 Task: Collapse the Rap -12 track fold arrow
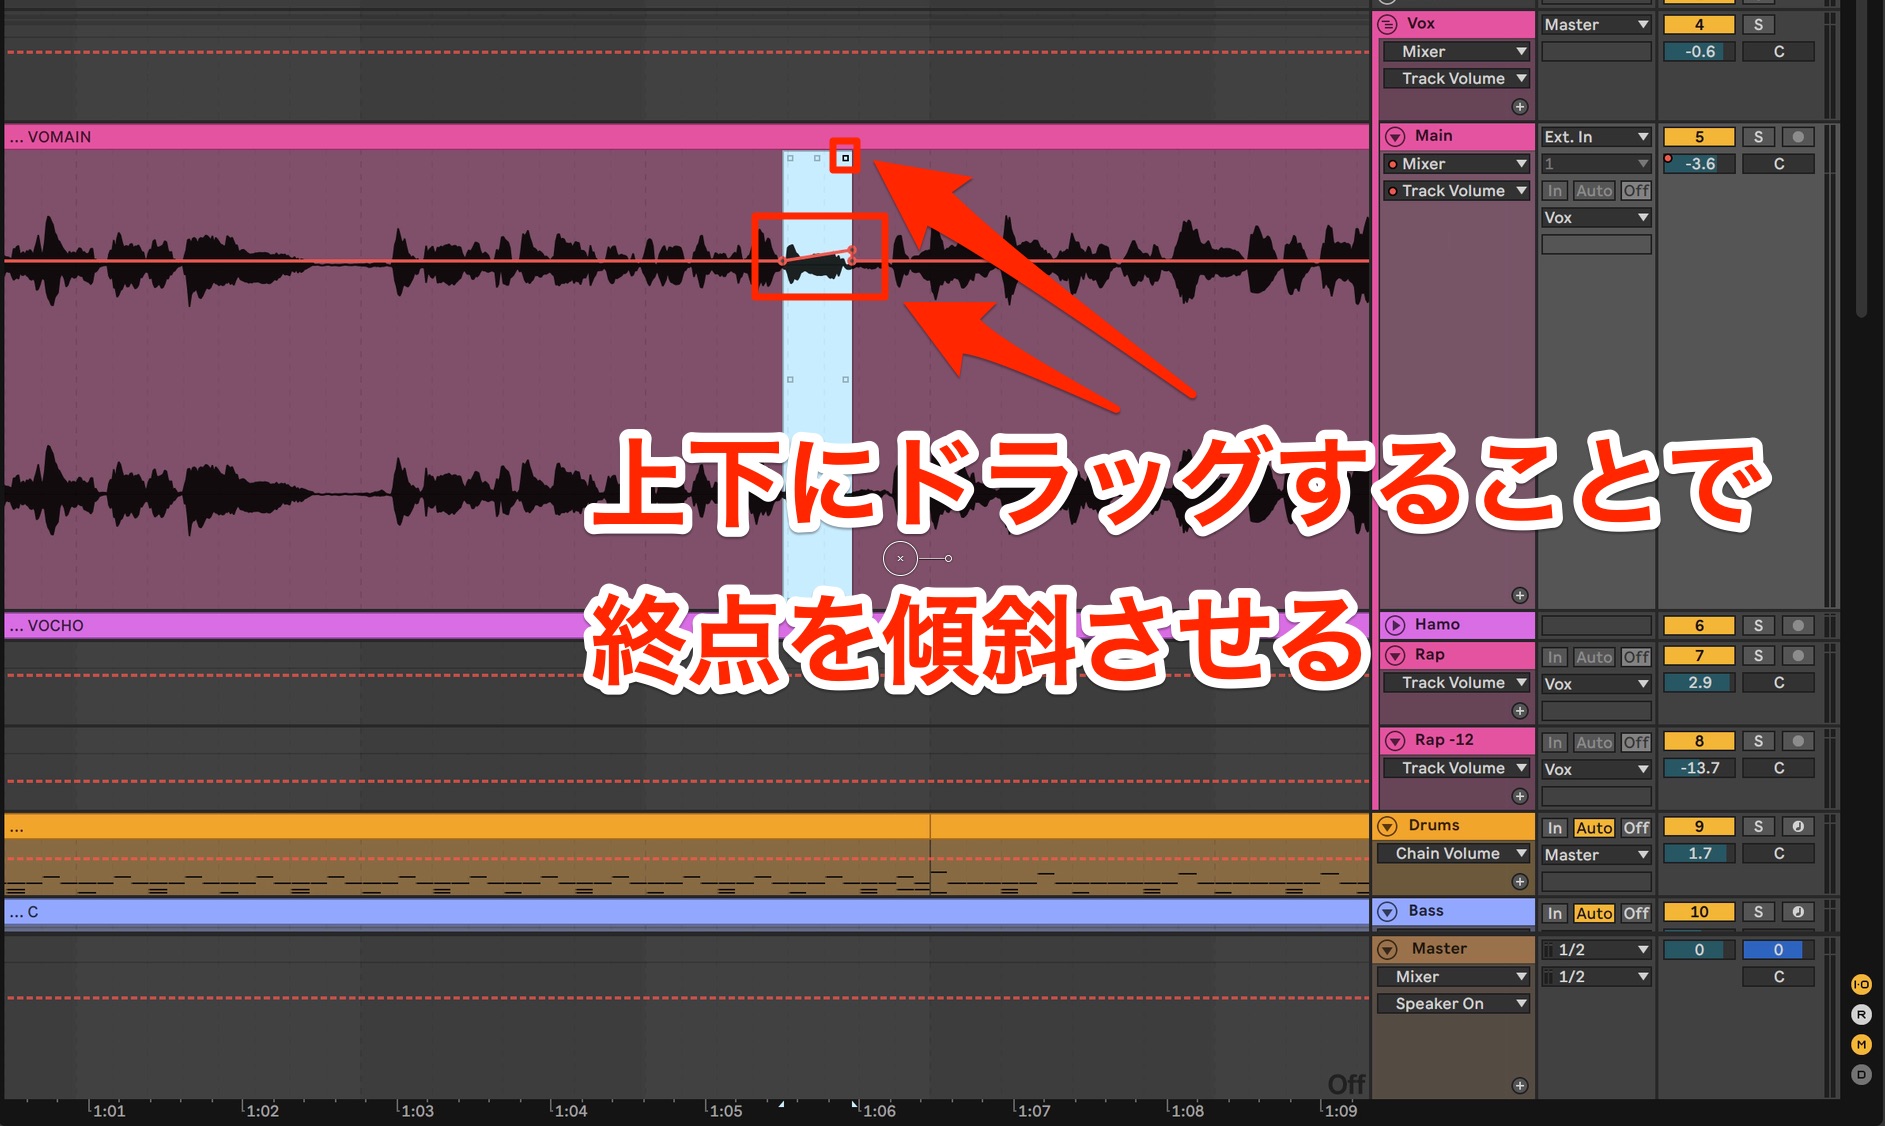[x=1395, y=741]
